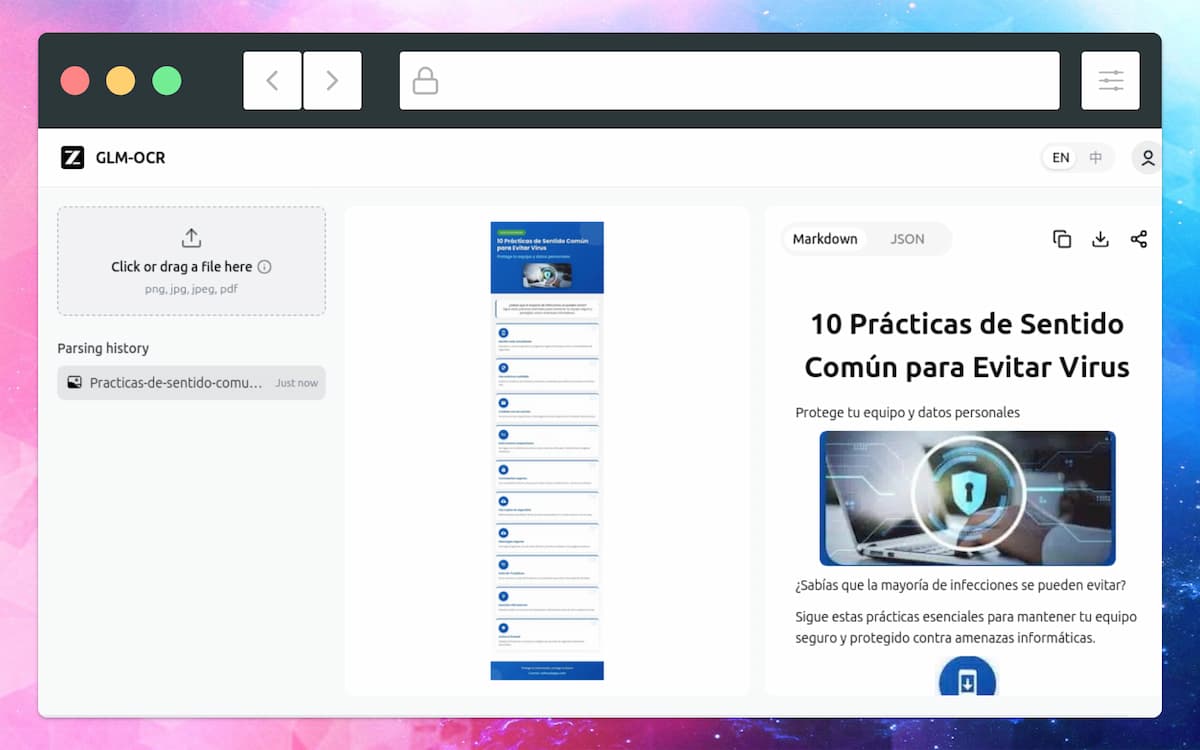This screenshot has width=1200, height=750.
Task: Open the share options for the result
Action: (1139, 239)
